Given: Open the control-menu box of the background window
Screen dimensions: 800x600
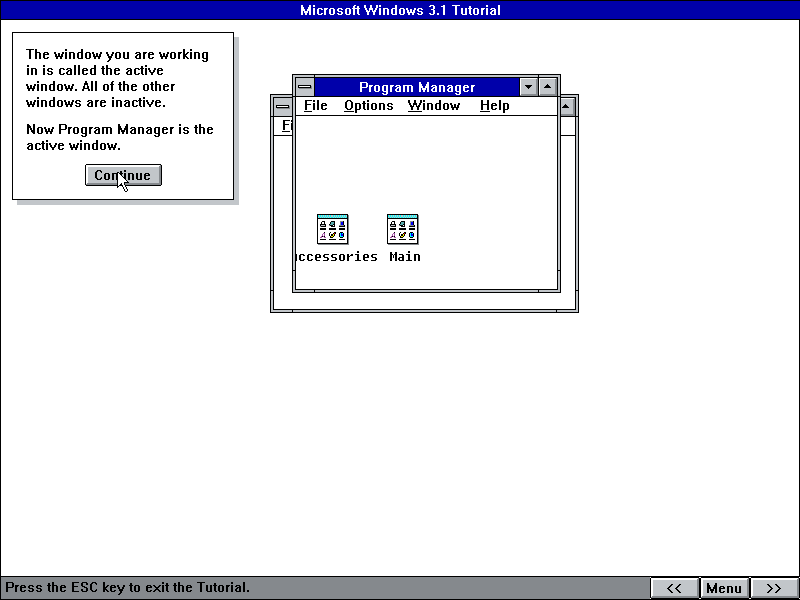Looking at the screenshot, I should pyautogui.click(x=283, y=107).
